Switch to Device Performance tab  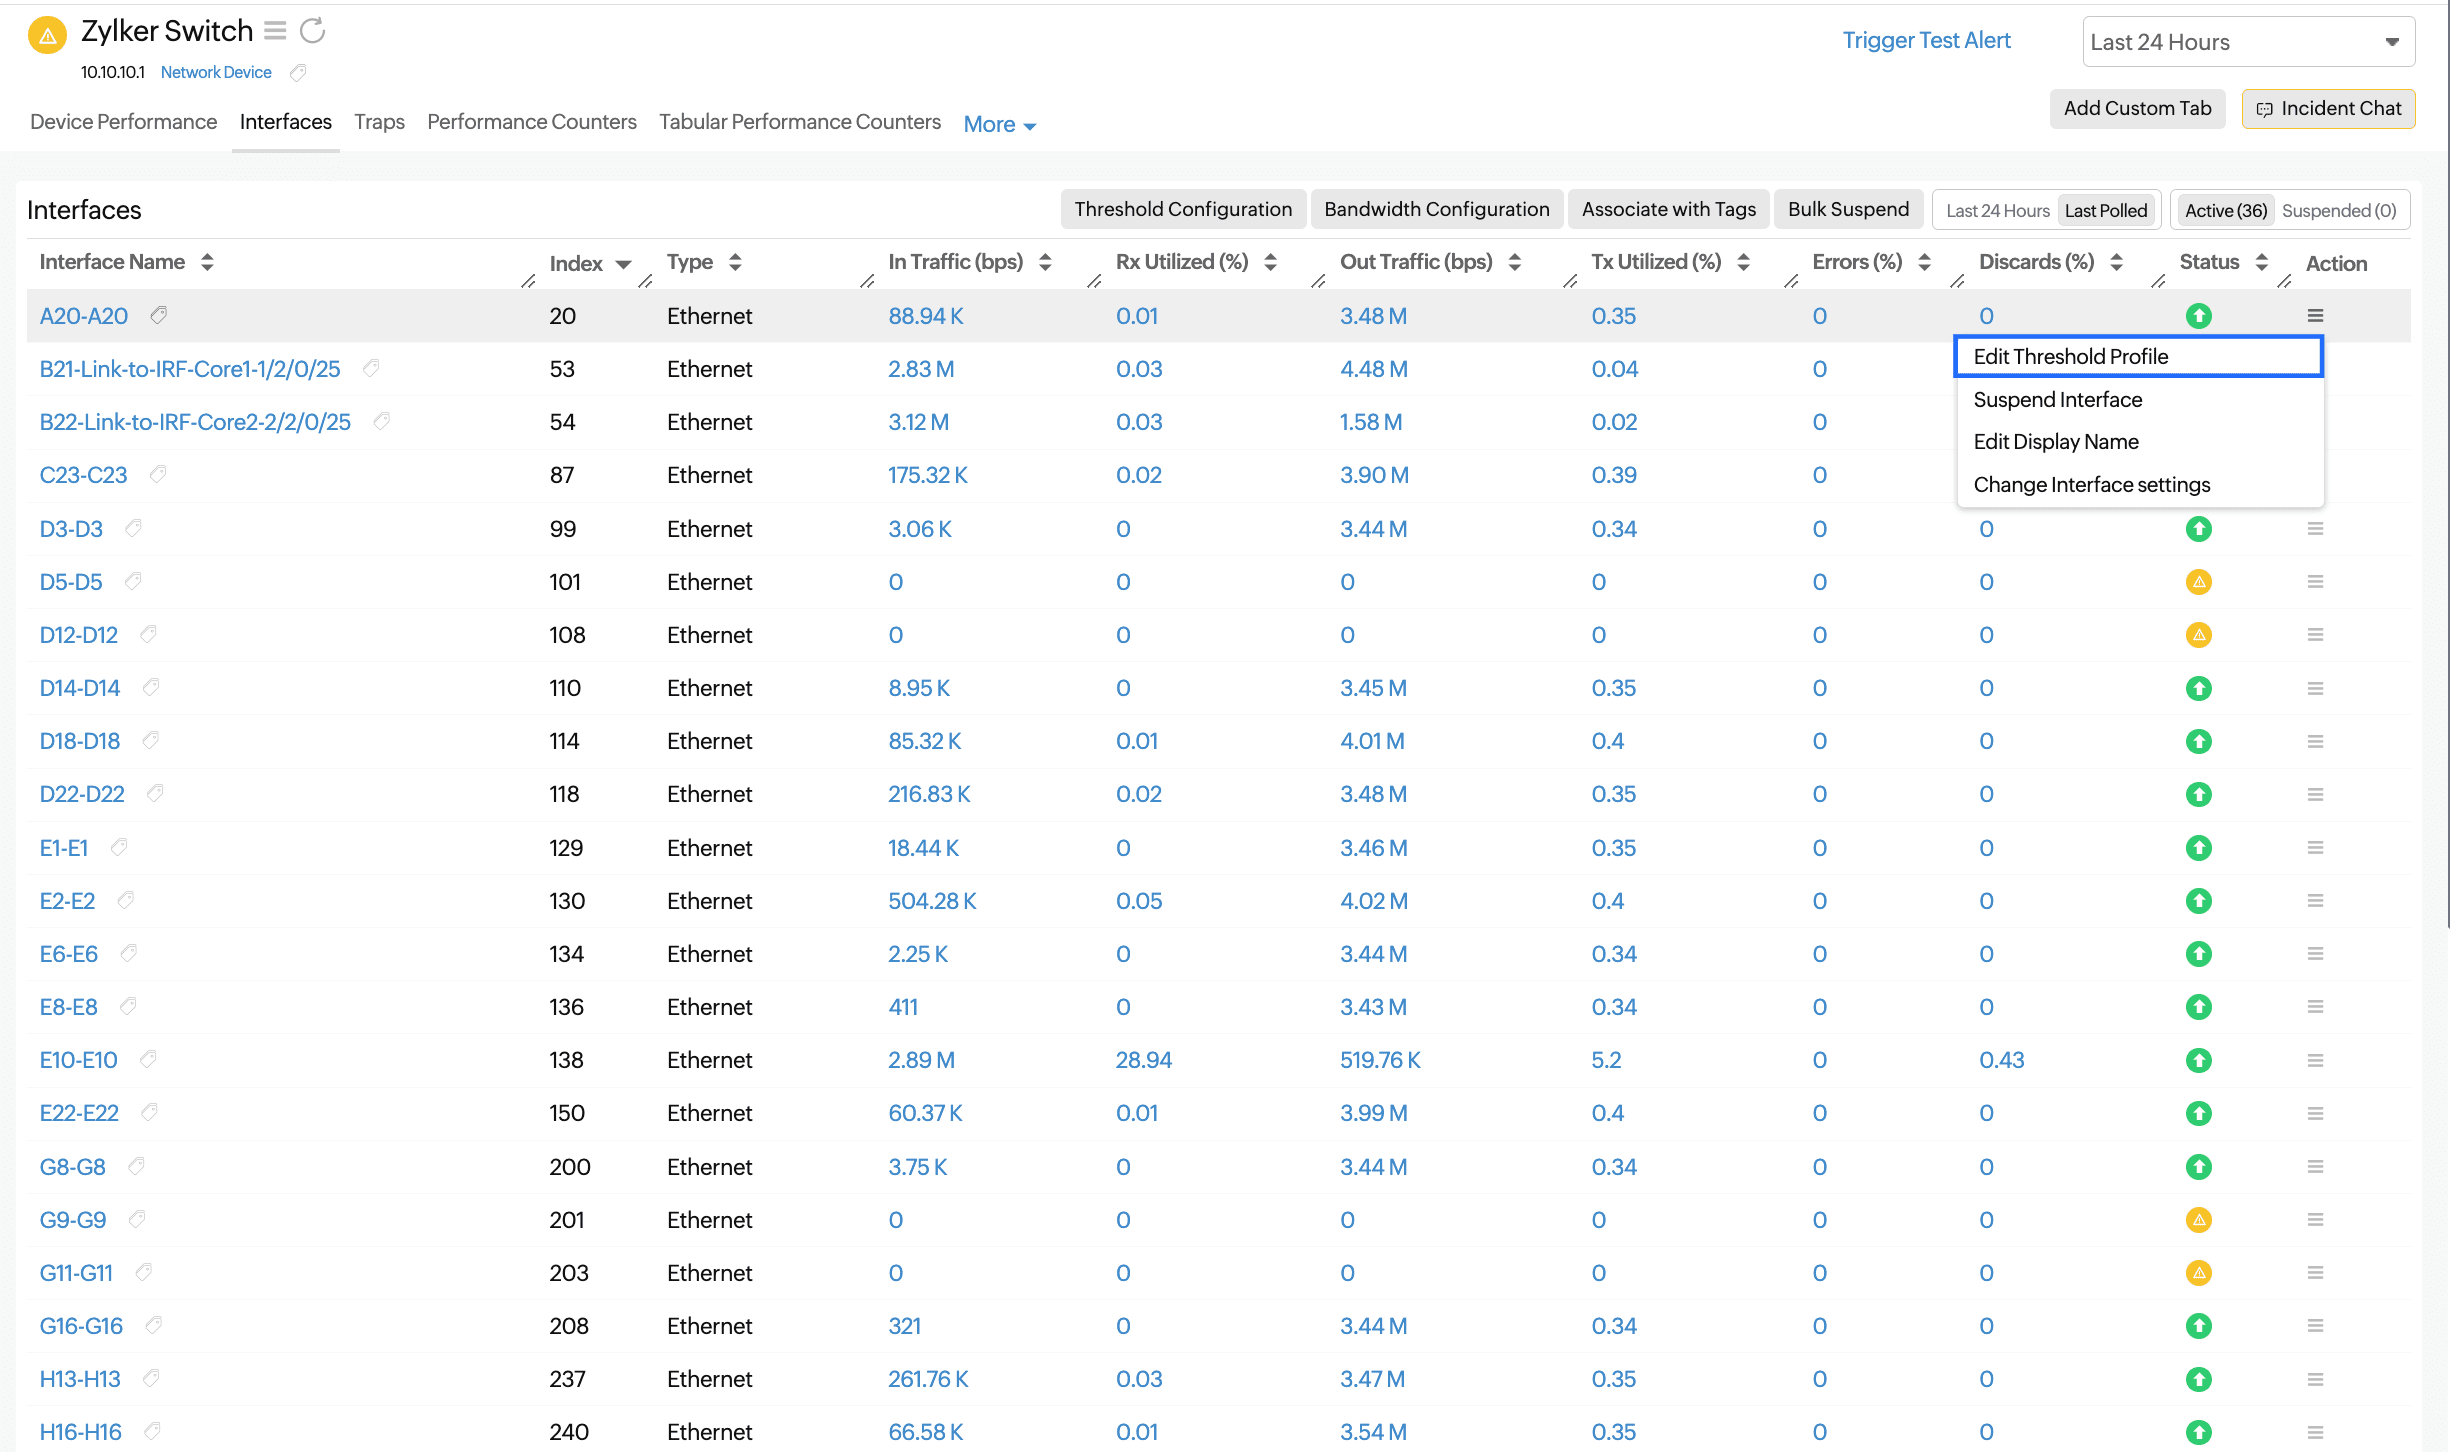(123, 123)
